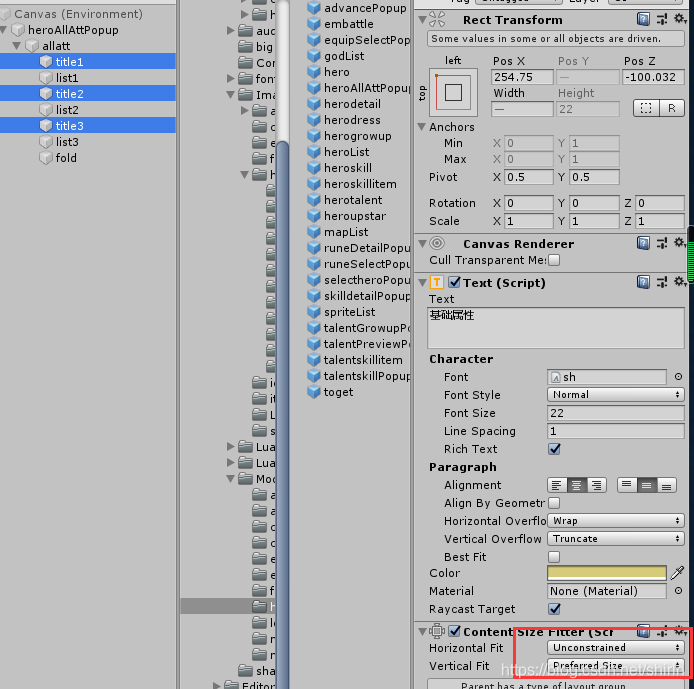This screenshot has width=694, height=689.
Task: Click the herodetail prefab icon
Action: click(x=314, y=104)
